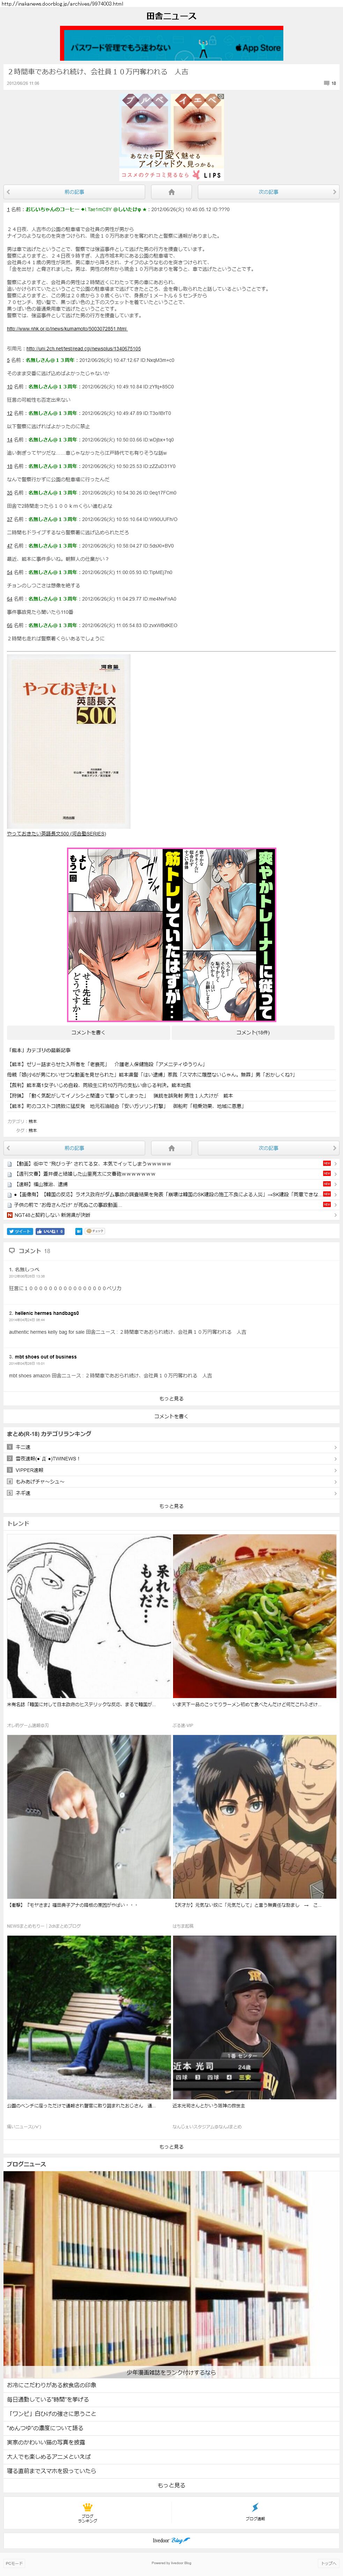
Task: Open the ramen bowl trend thumbnail
Action: tap(254, 1616)
